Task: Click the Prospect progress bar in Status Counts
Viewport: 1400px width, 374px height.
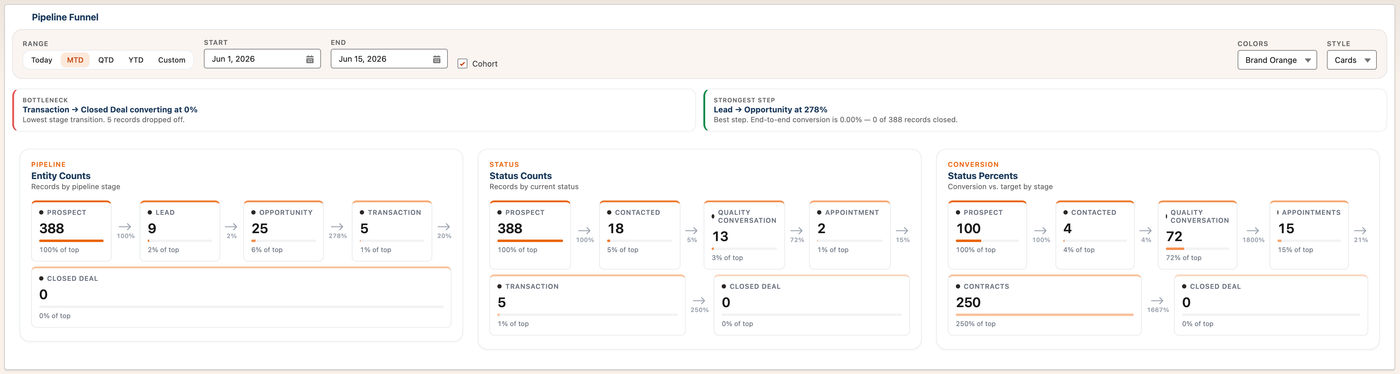Action: pyautogui.click(x=530, y=241)
